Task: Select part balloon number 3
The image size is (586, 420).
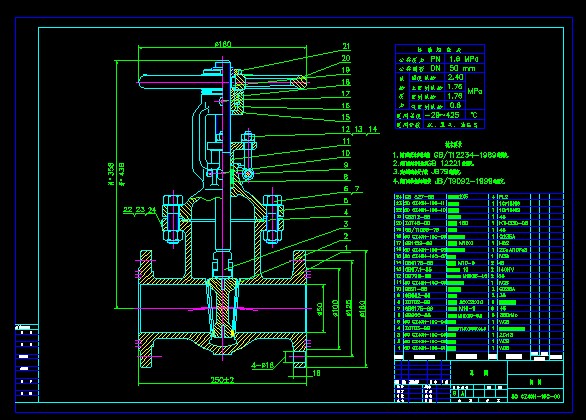Action: coord(346,224)
